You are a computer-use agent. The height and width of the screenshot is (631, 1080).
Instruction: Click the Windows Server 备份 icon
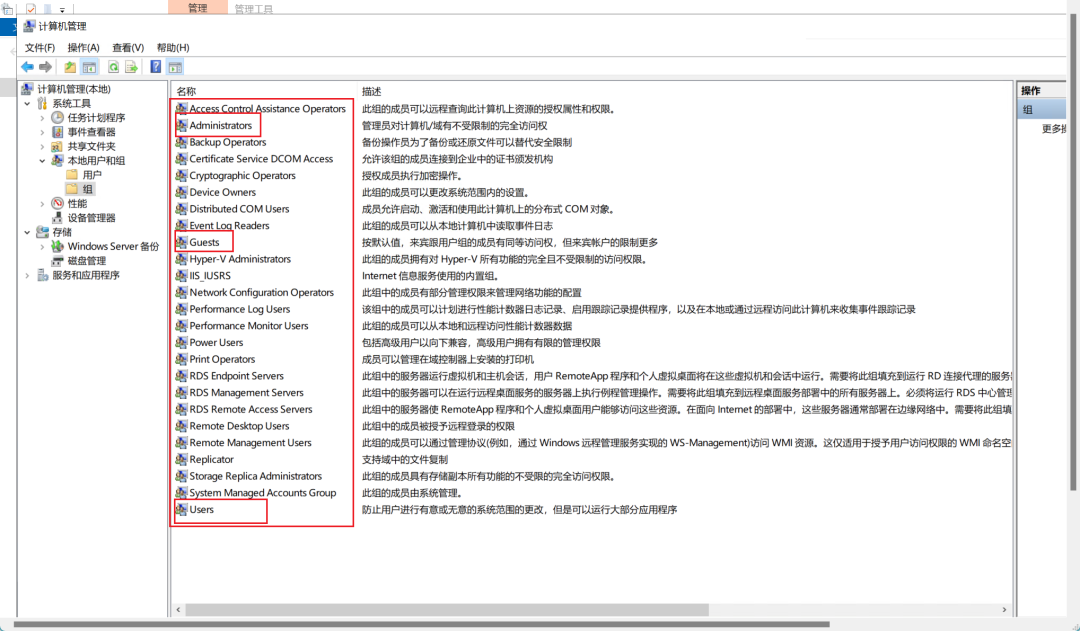[x=58, y=247]
